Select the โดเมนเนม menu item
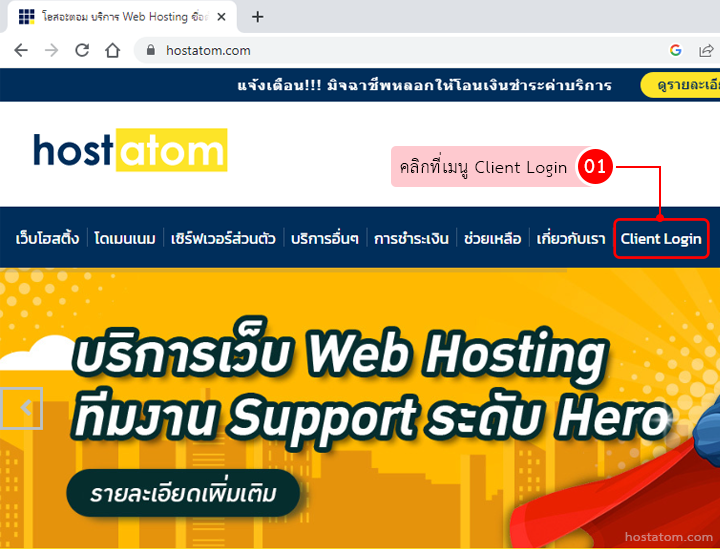Viewport: 720px width, 549px height. (125, 239)
